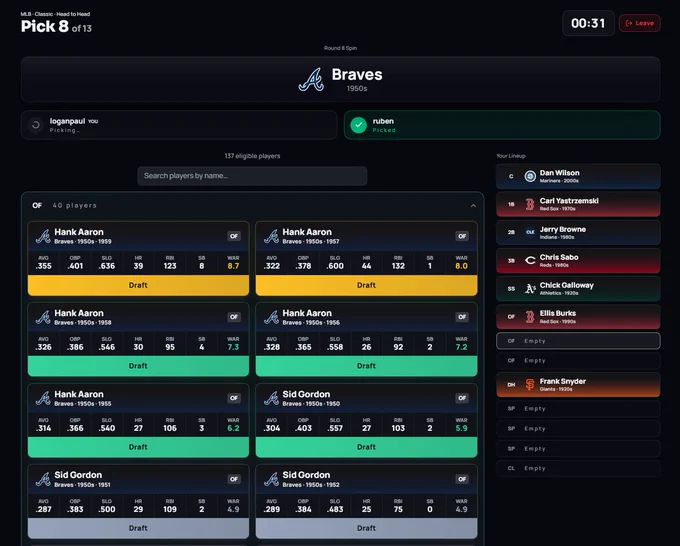Click the .355 AVG on Hank Aaron 1959

(43, 266)
